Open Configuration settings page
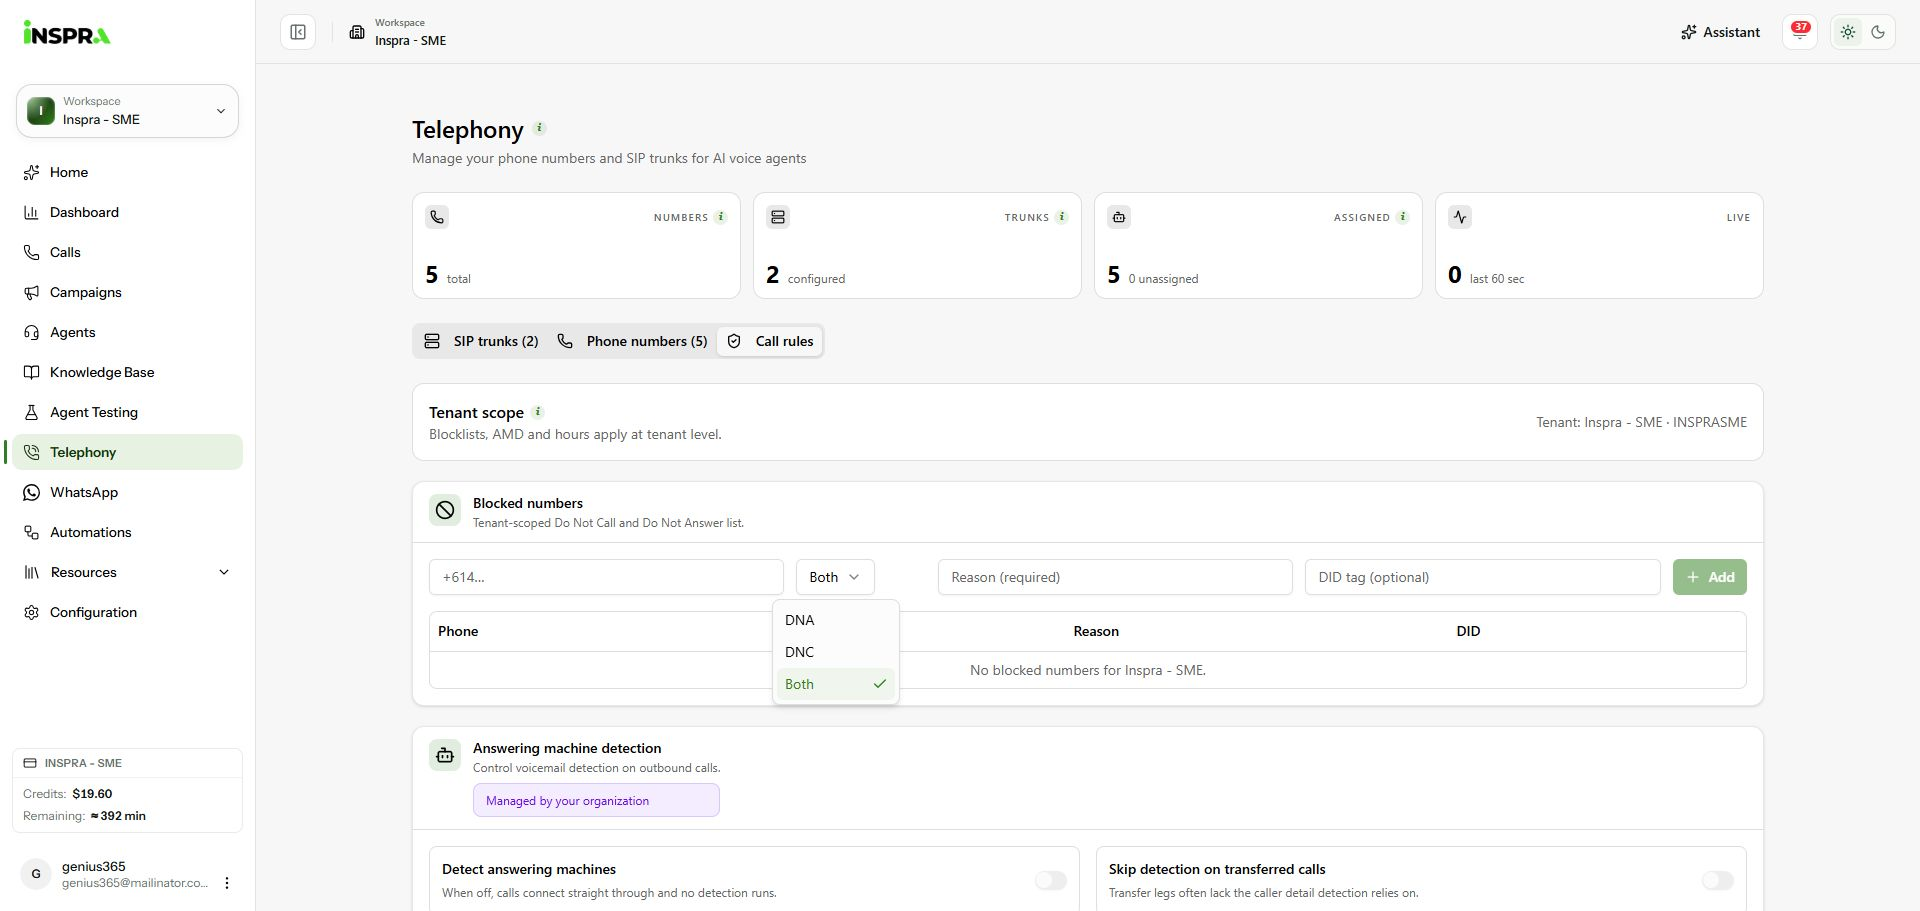The width and height of the screenshot is (1920, 911). point(127,612)
